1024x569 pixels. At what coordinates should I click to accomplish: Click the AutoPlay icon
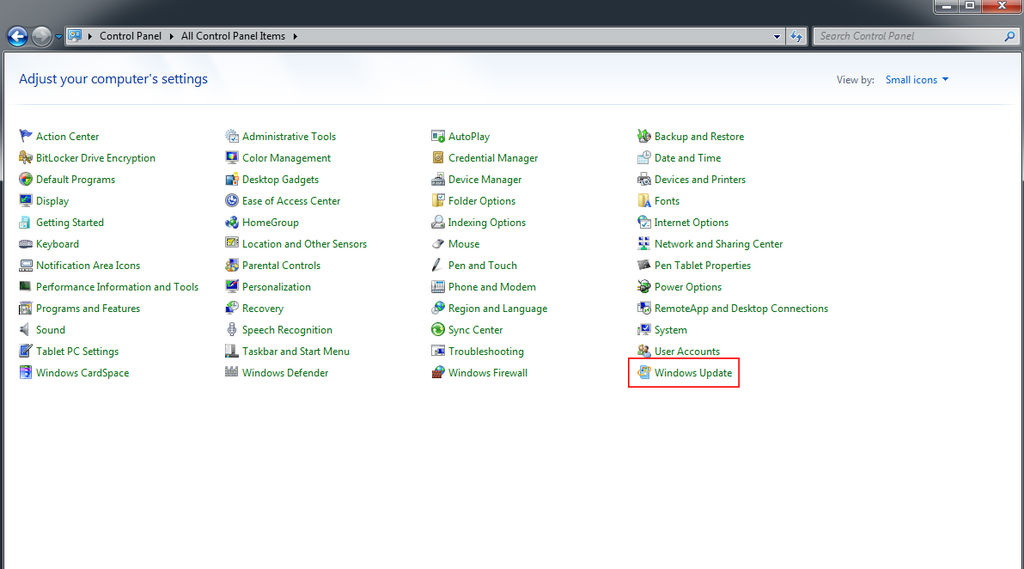click(438, 136)
